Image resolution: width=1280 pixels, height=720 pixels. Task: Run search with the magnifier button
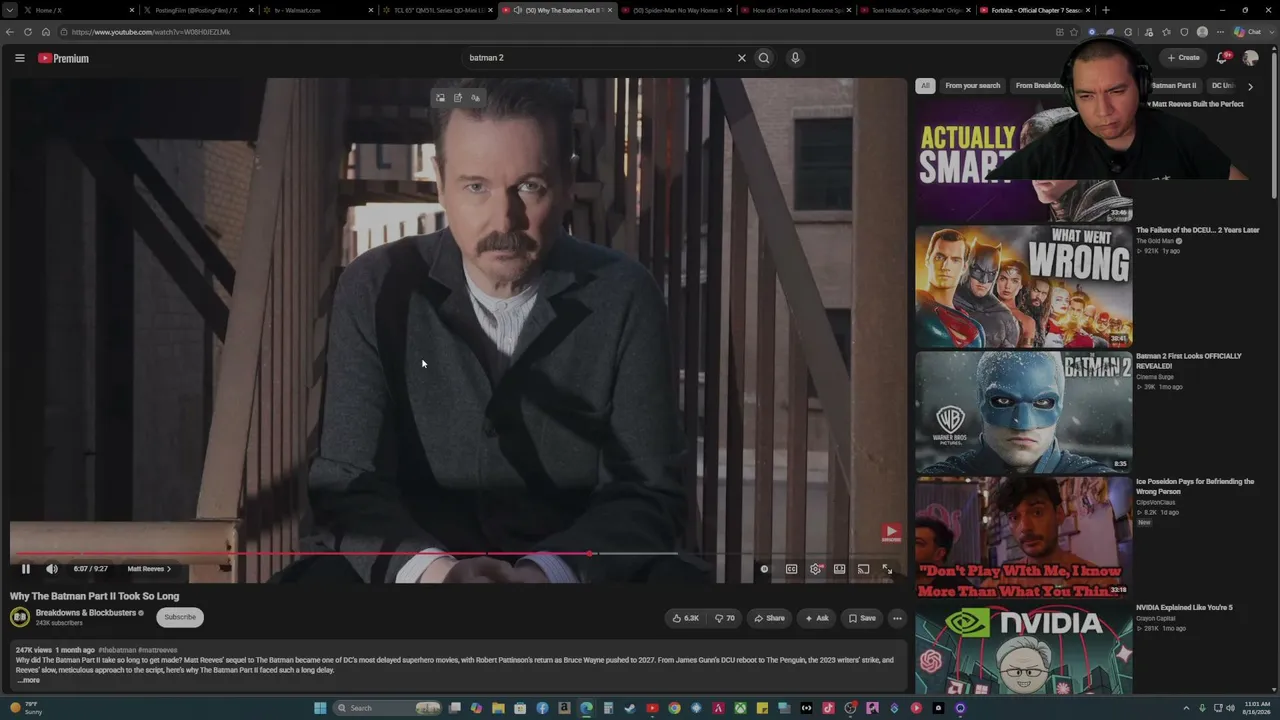pyautogui.click(x=764, y=58)
